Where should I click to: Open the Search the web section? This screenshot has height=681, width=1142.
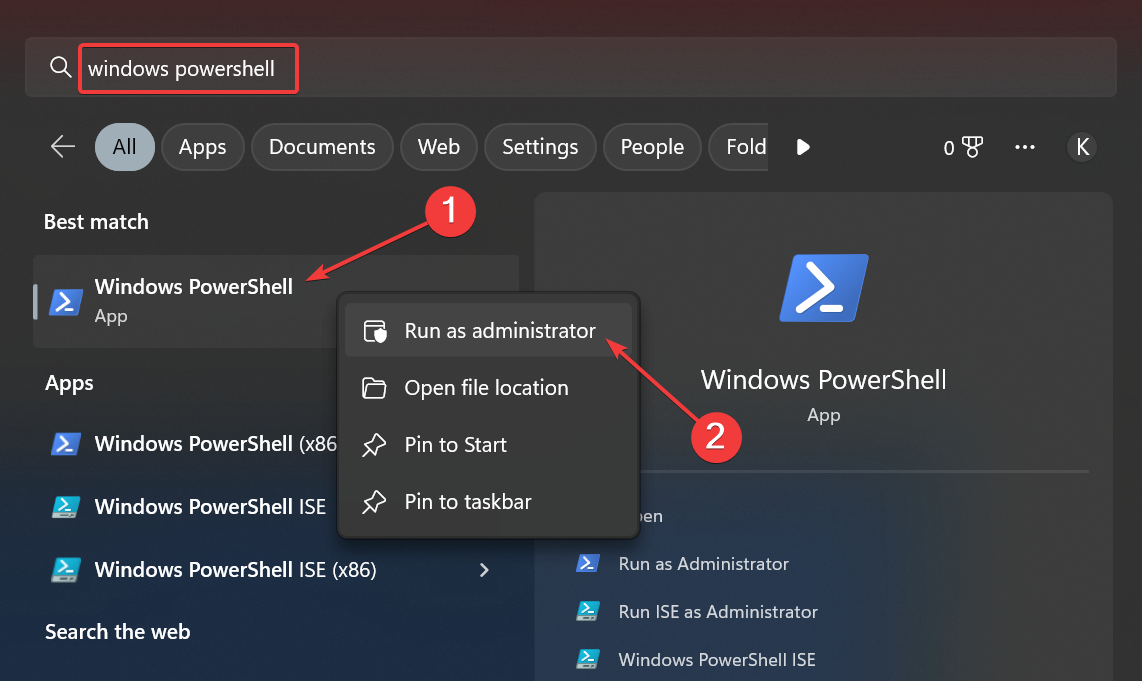(117, 631)
